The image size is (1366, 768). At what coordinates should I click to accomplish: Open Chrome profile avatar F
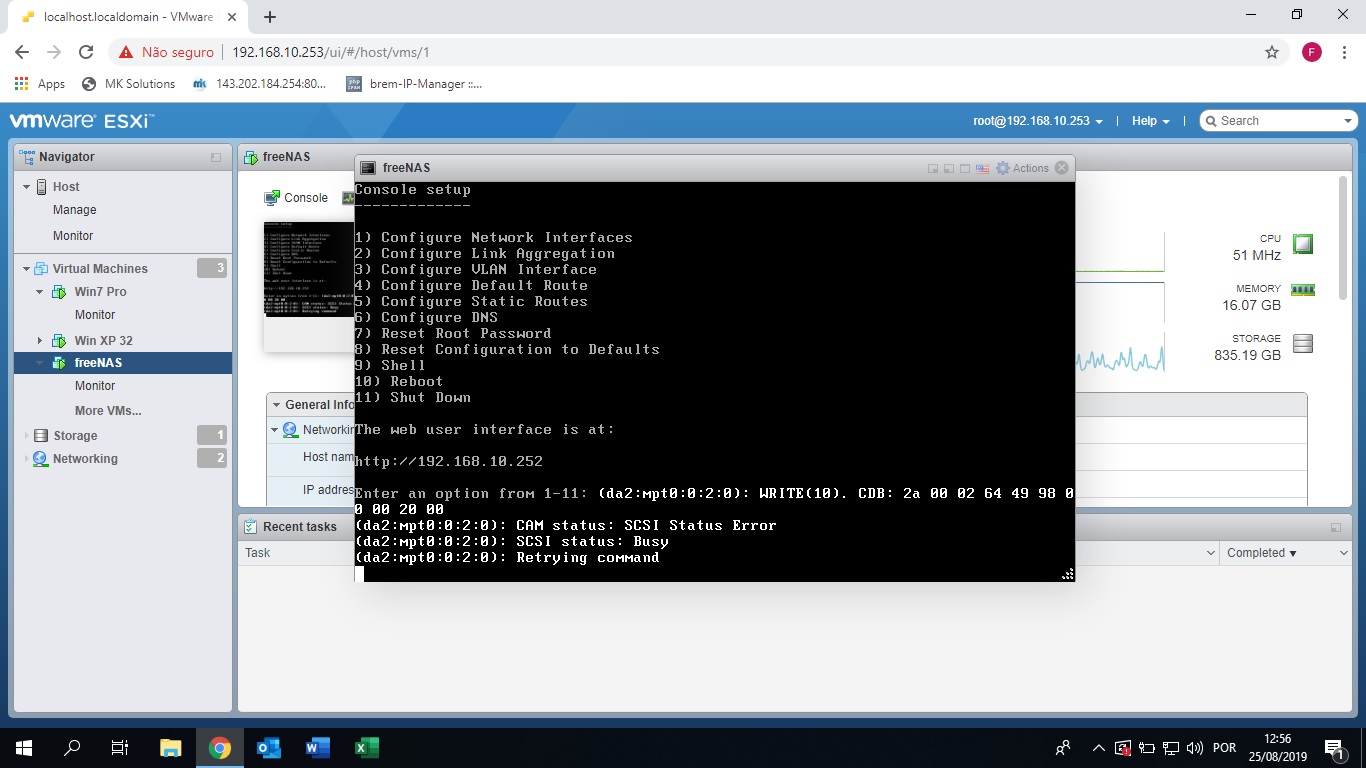tap(1312, 52)
